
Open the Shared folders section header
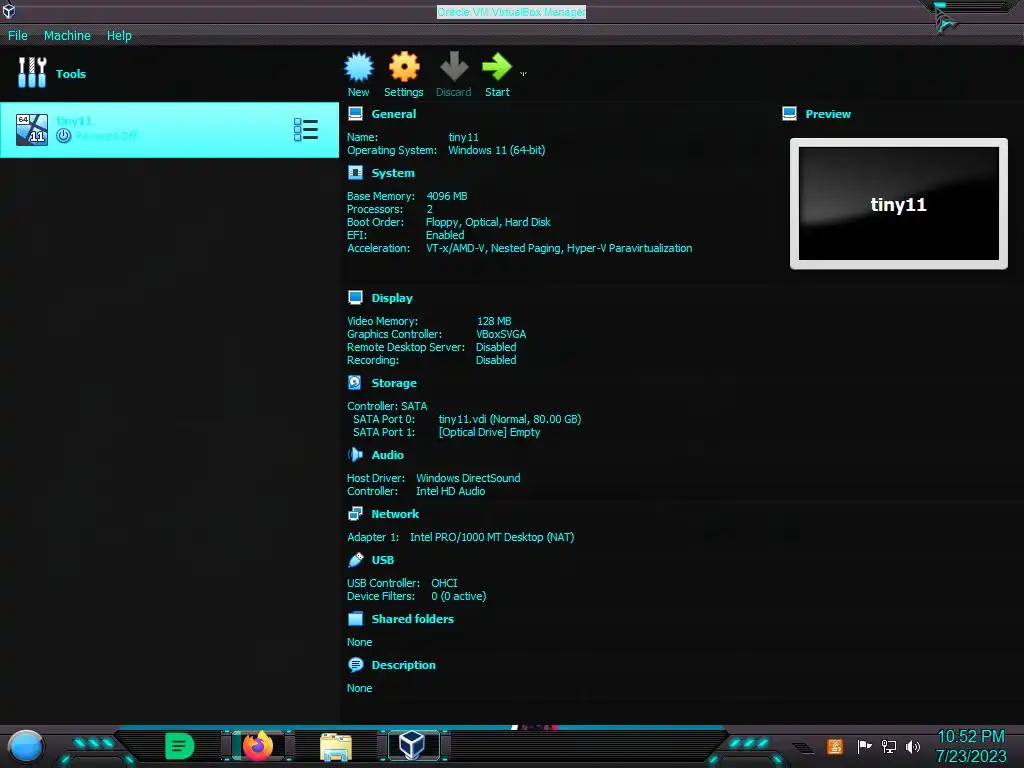pyautogui.click(x=412, y=618)
